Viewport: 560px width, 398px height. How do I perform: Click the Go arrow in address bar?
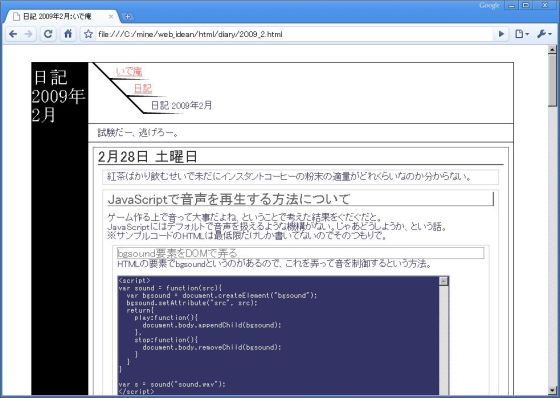pos(501,34)
